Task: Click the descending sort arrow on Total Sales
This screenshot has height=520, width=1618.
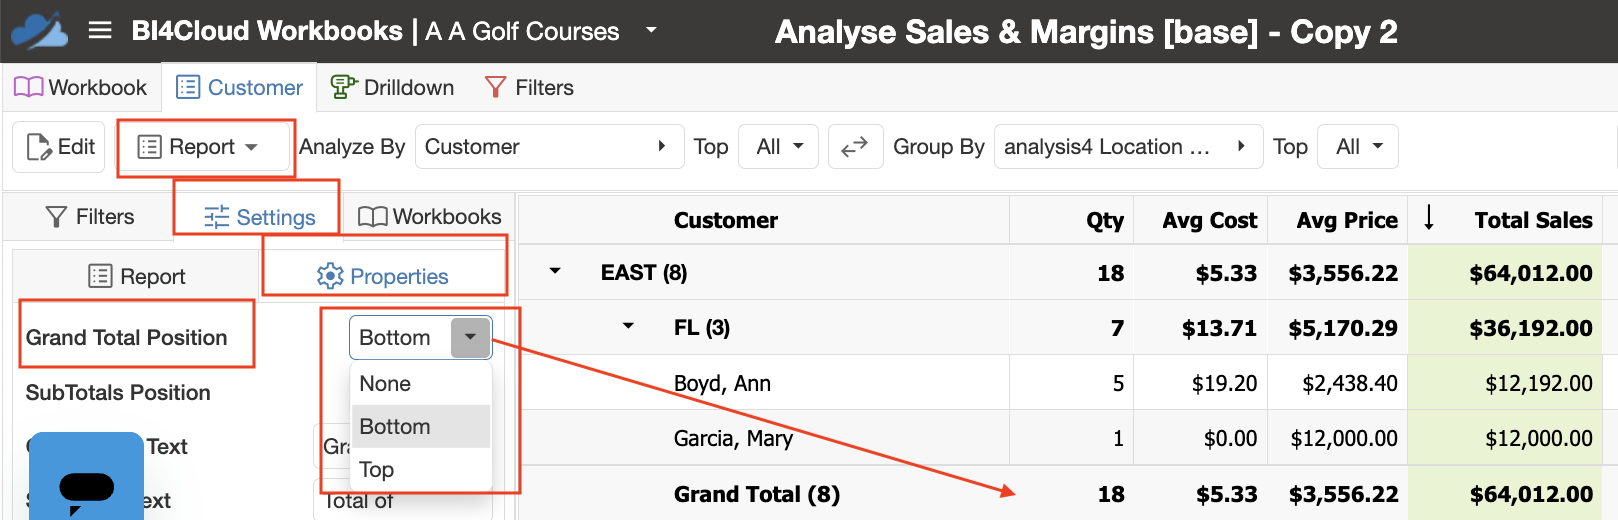Action: (1429, 218)
